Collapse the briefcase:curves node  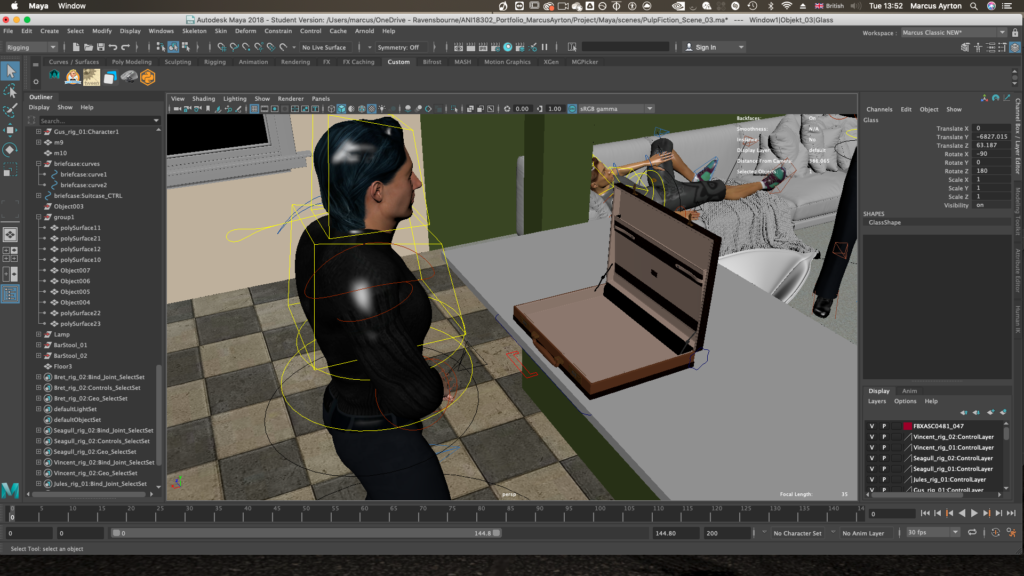point(39,163)
